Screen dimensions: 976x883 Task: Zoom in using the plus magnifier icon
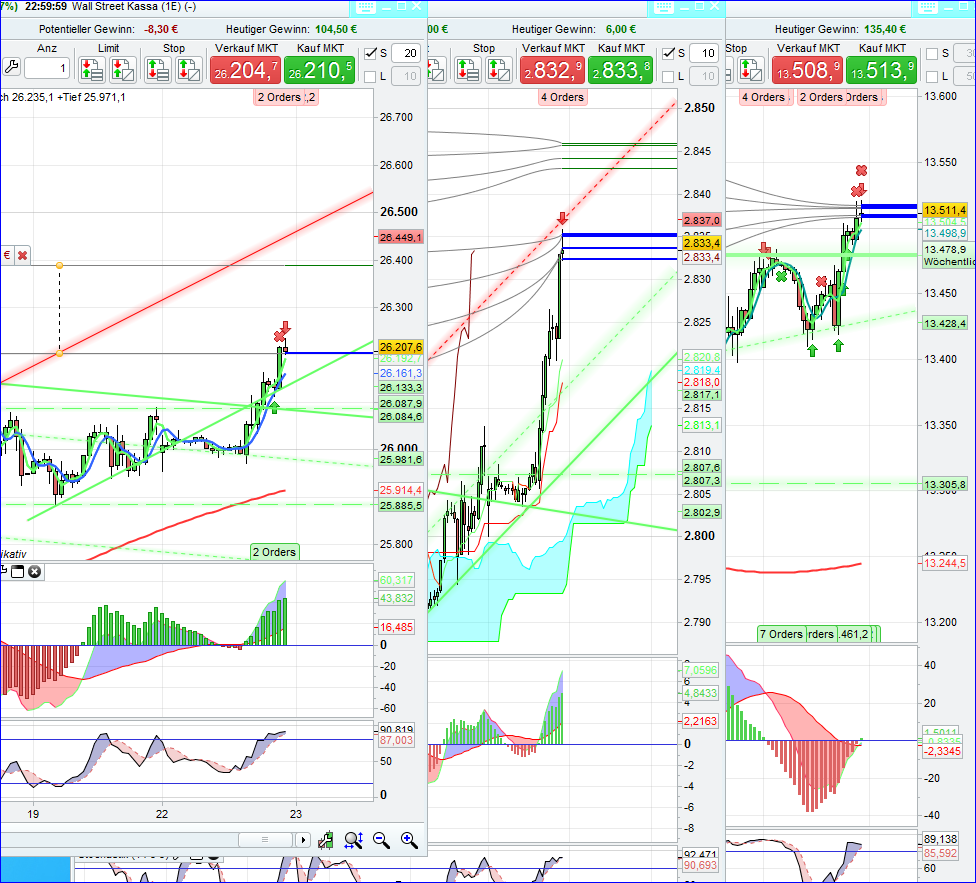coord(408,840)
